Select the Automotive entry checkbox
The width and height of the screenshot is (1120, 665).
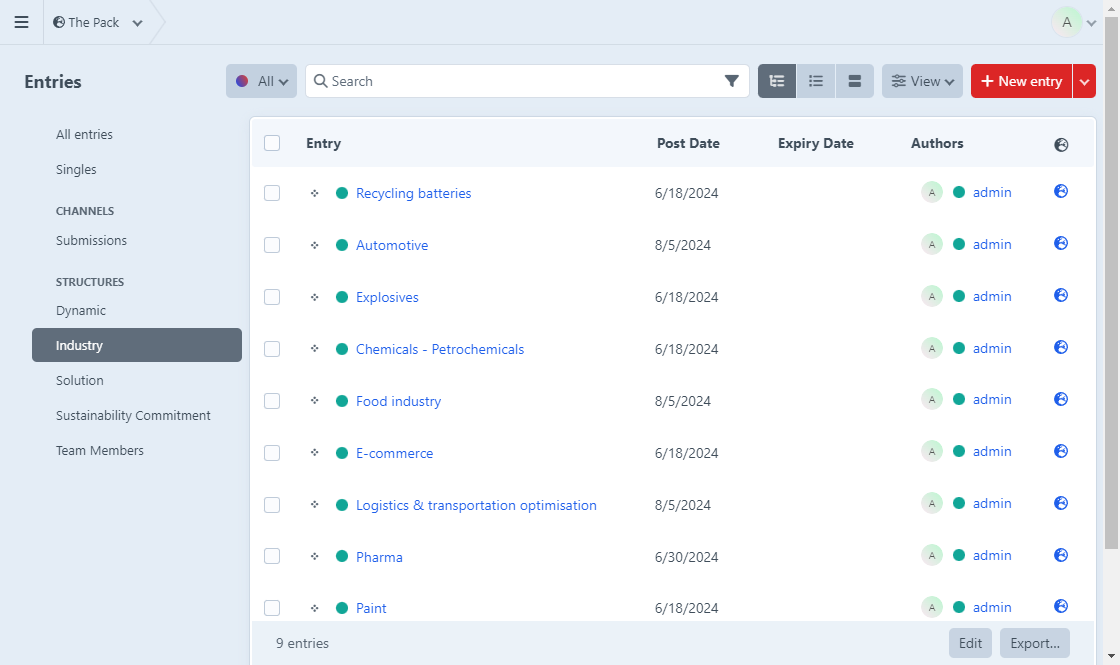(272, 245)
